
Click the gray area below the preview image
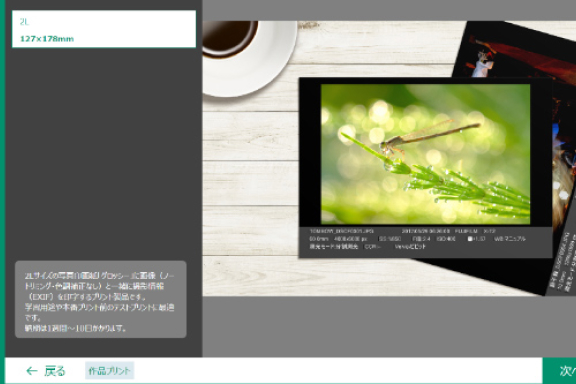tap(389, 326)
